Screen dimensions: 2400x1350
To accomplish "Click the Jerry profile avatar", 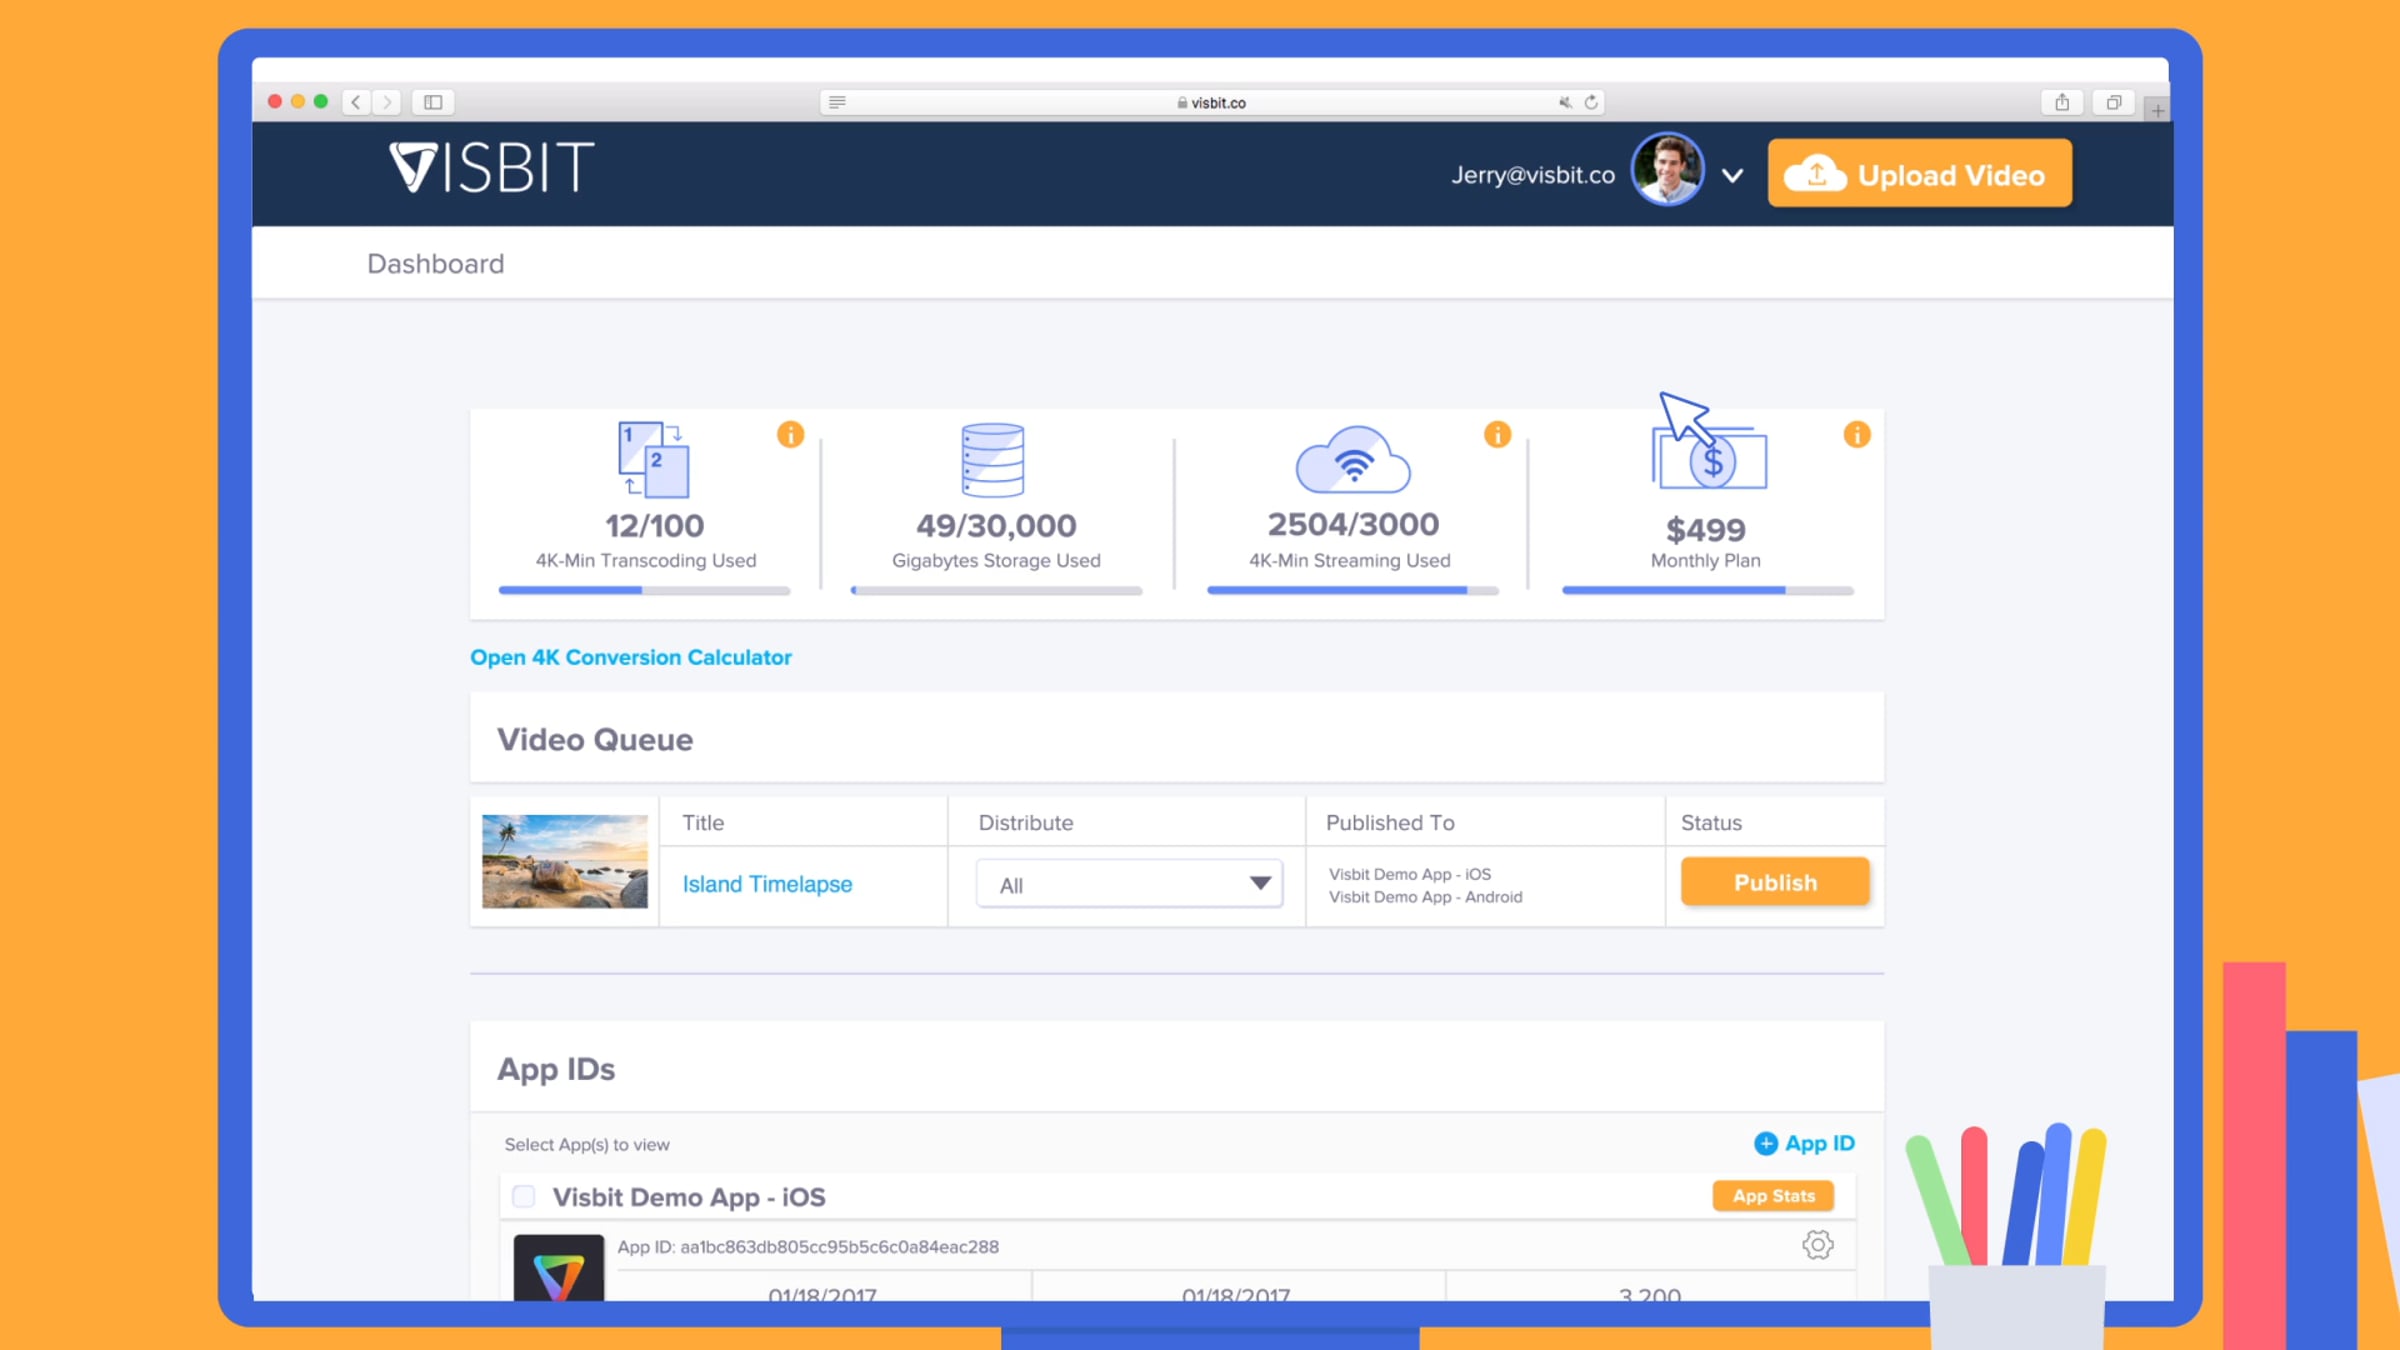I will (1667, 170).
